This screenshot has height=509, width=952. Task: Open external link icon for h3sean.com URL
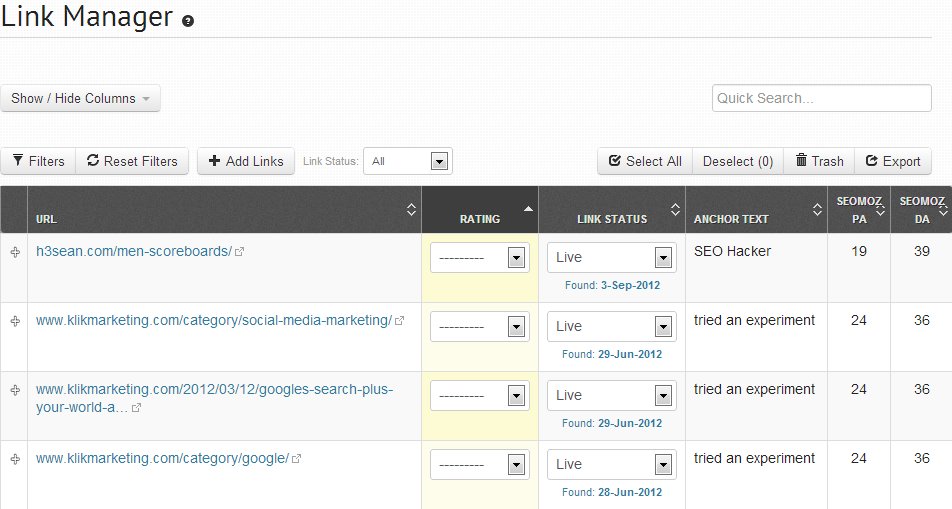(x=239, y=251)
